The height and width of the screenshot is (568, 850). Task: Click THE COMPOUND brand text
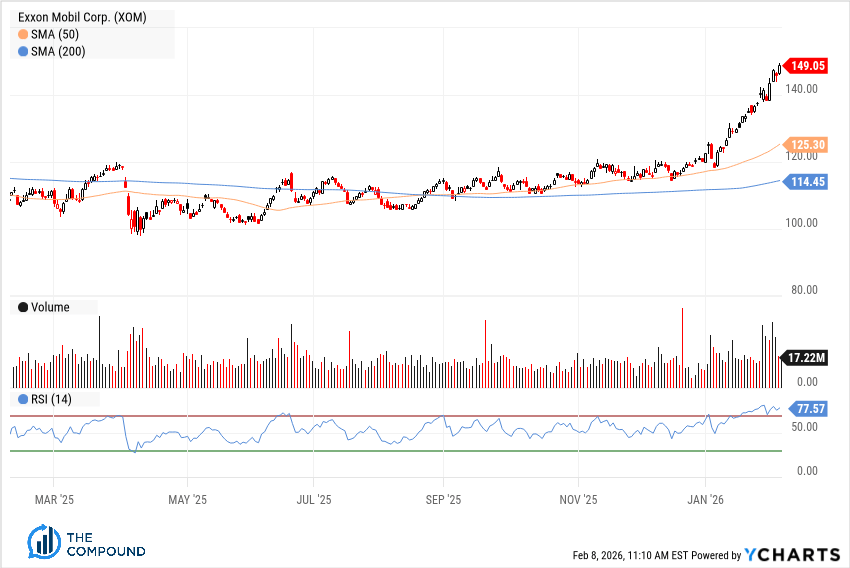click(x=106, y=545)
